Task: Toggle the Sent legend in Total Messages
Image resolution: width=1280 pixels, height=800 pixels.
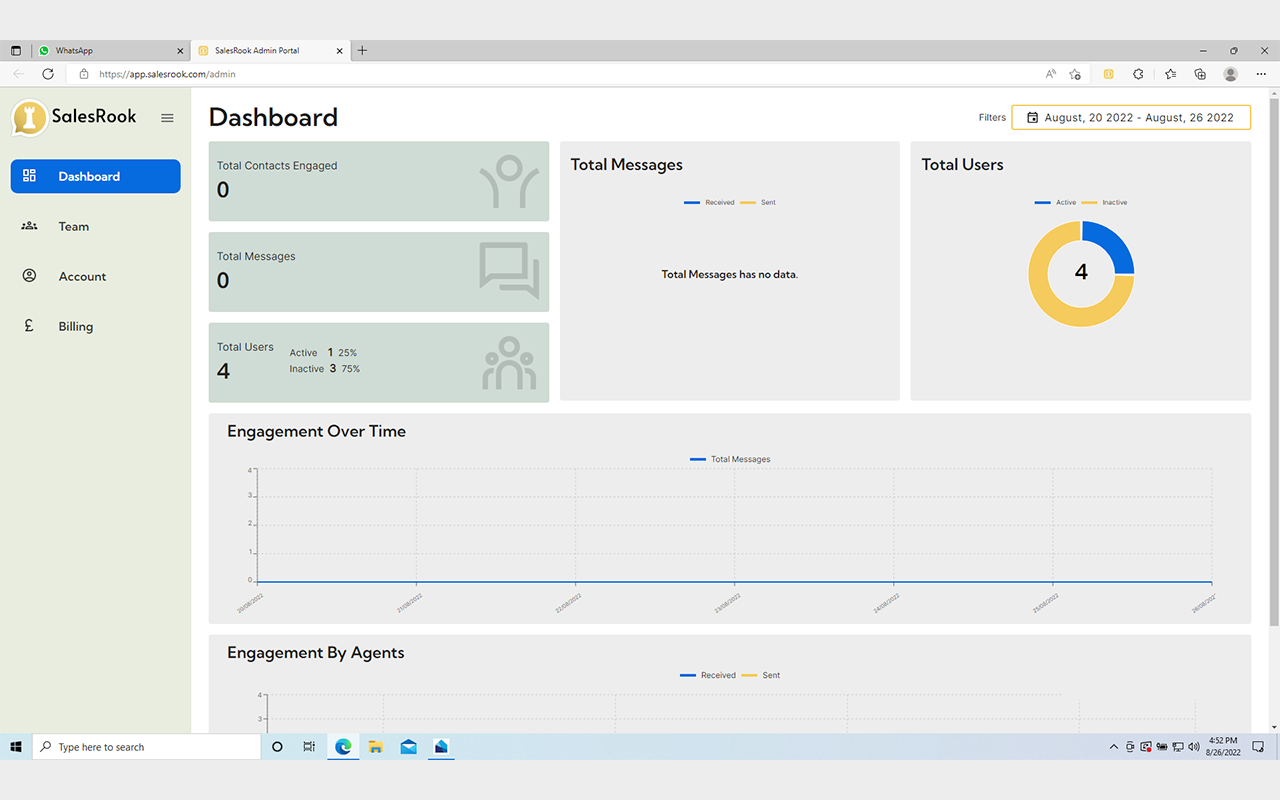Action: 758,202
